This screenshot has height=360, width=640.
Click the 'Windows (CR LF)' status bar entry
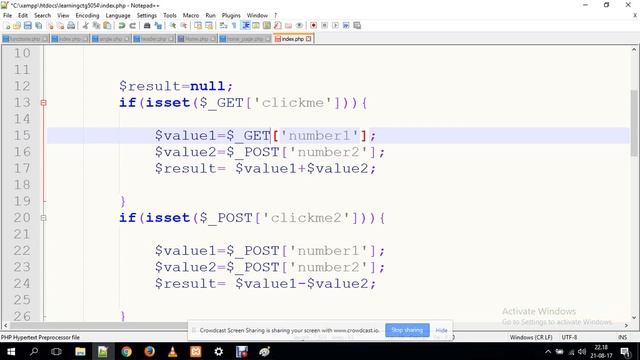point(531,337)
